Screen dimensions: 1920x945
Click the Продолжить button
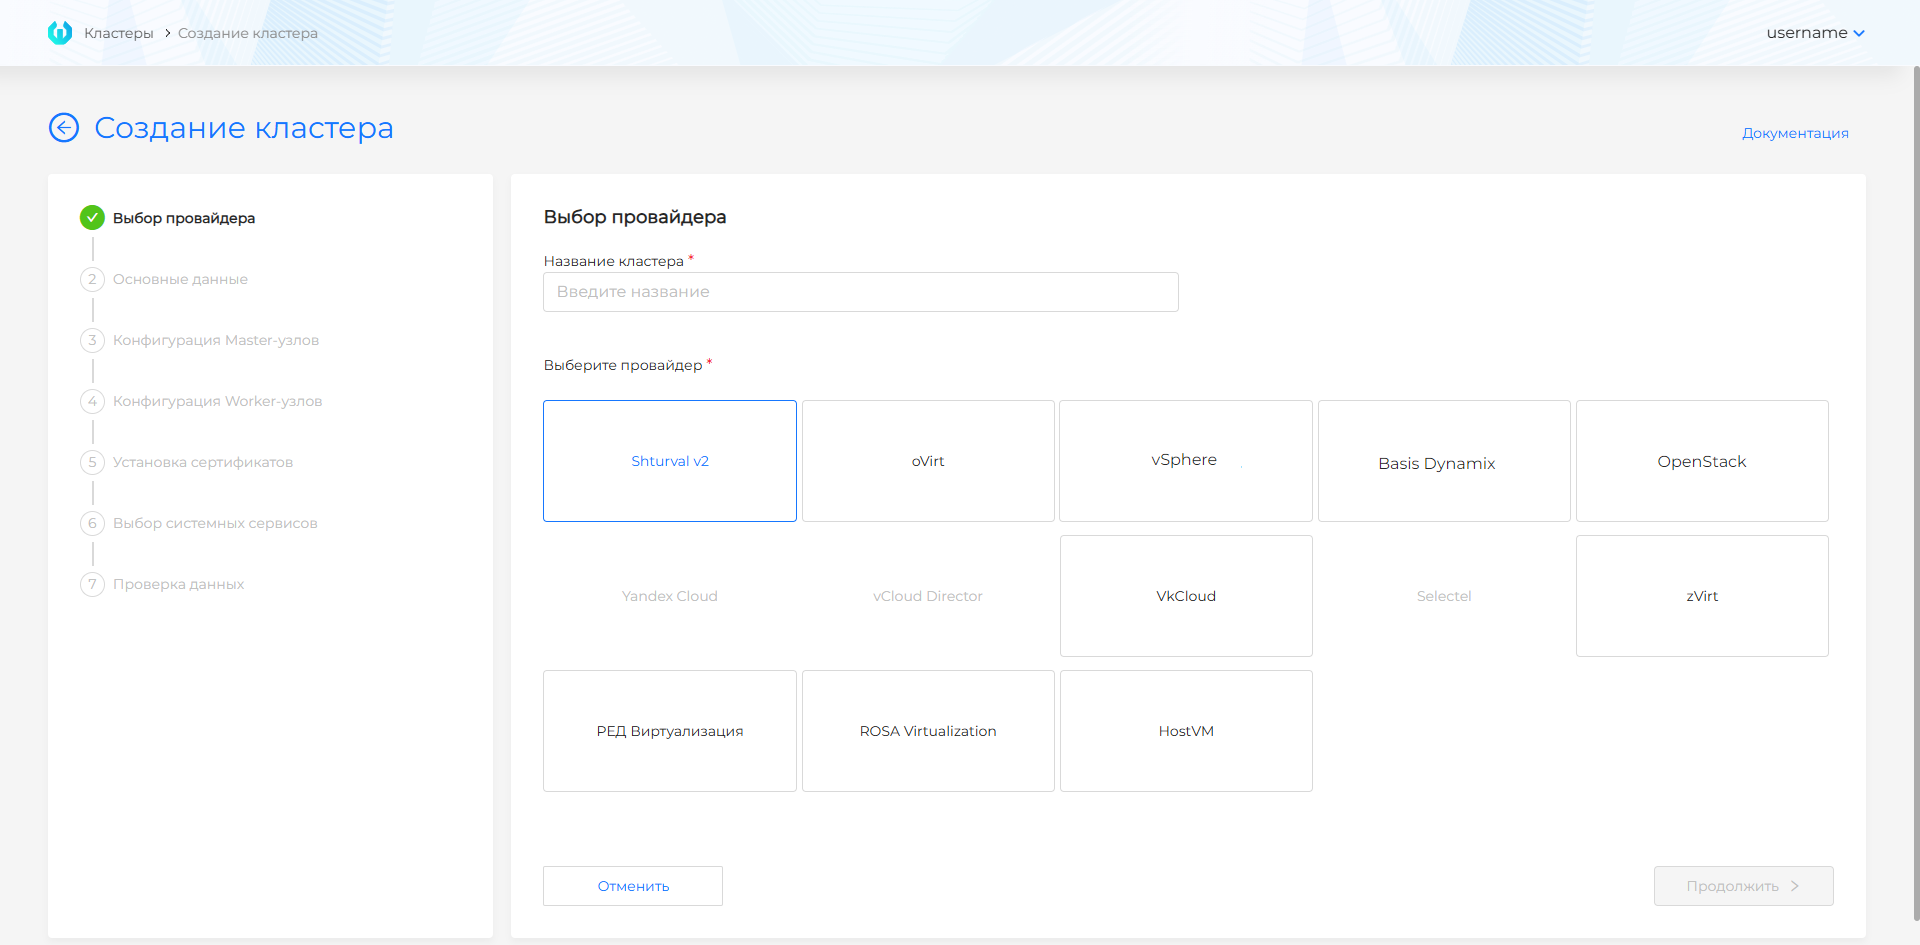click(x=1744, y=886)
